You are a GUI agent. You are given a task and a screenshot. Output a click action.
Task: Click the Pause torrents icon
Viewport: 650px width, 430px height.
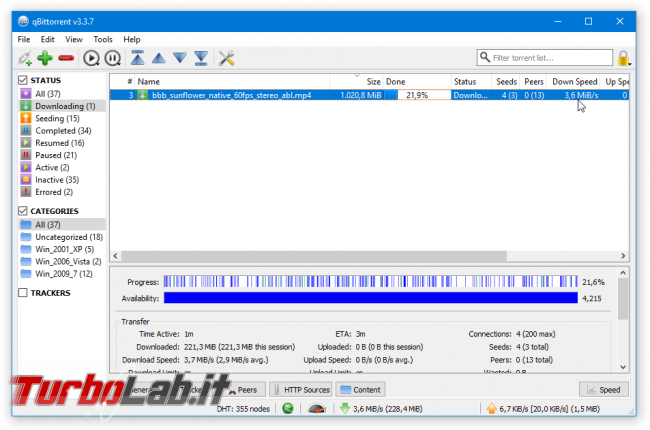112,58
